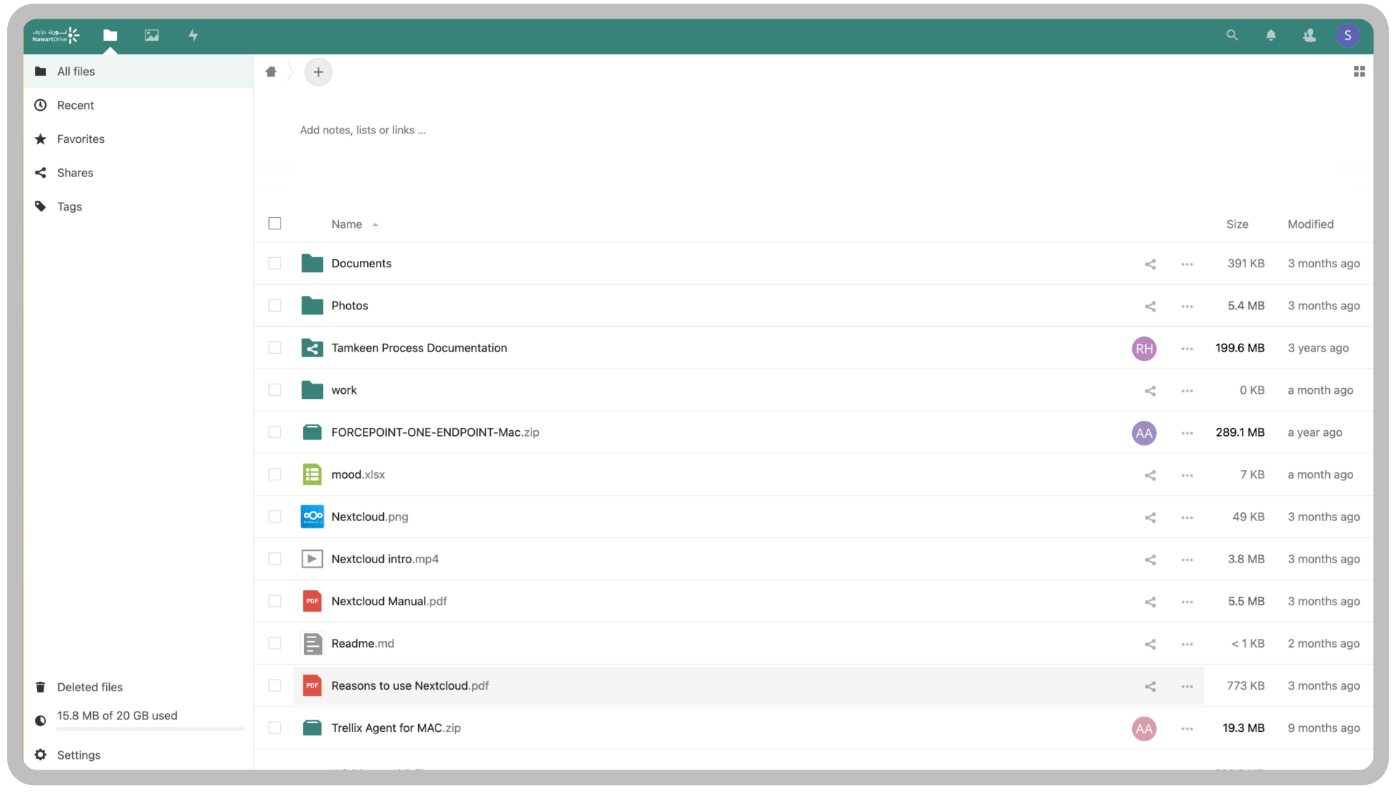Open more actions menu for mood.xlsx

tap(1187, 475)
